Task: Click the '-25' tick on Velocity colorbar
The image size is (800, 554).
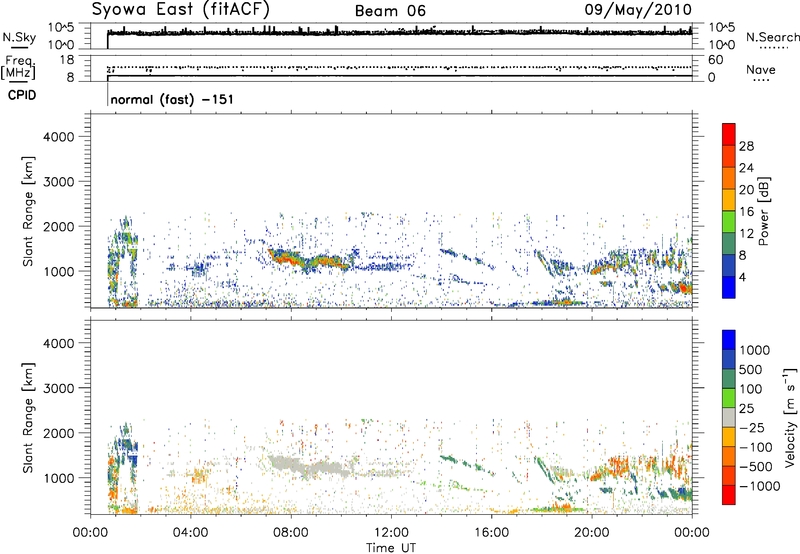Action: pos(752,427)
